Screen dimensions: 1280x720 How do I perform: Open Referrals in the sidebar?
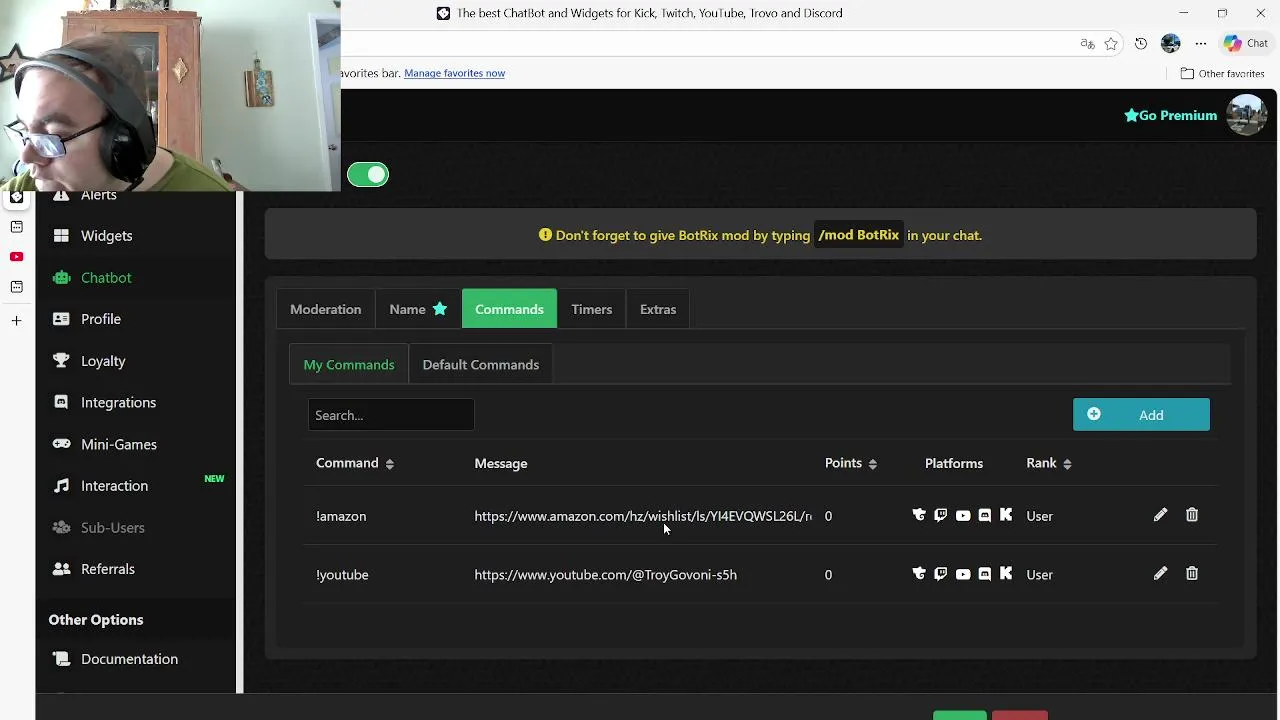(x=107, y=569)
